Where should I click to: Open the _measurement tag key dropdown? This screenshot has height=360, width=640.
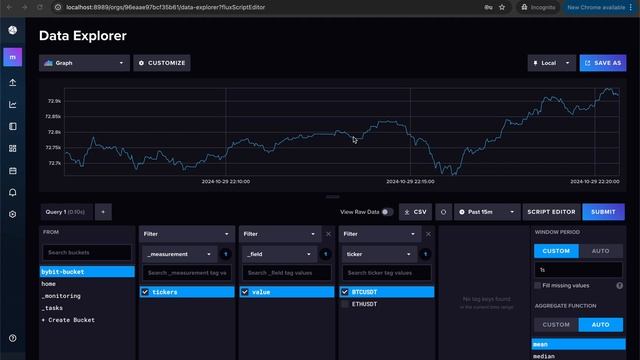pyautogui.click(x=180, y=254)
